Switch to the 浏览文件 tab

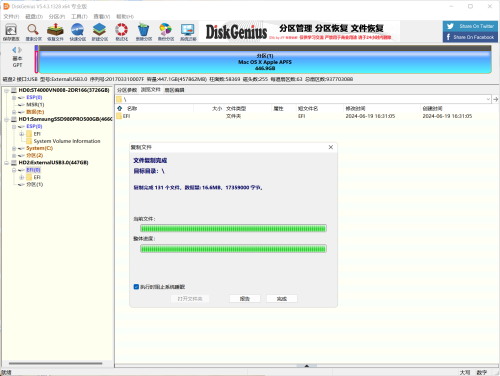tap(151, 90)
